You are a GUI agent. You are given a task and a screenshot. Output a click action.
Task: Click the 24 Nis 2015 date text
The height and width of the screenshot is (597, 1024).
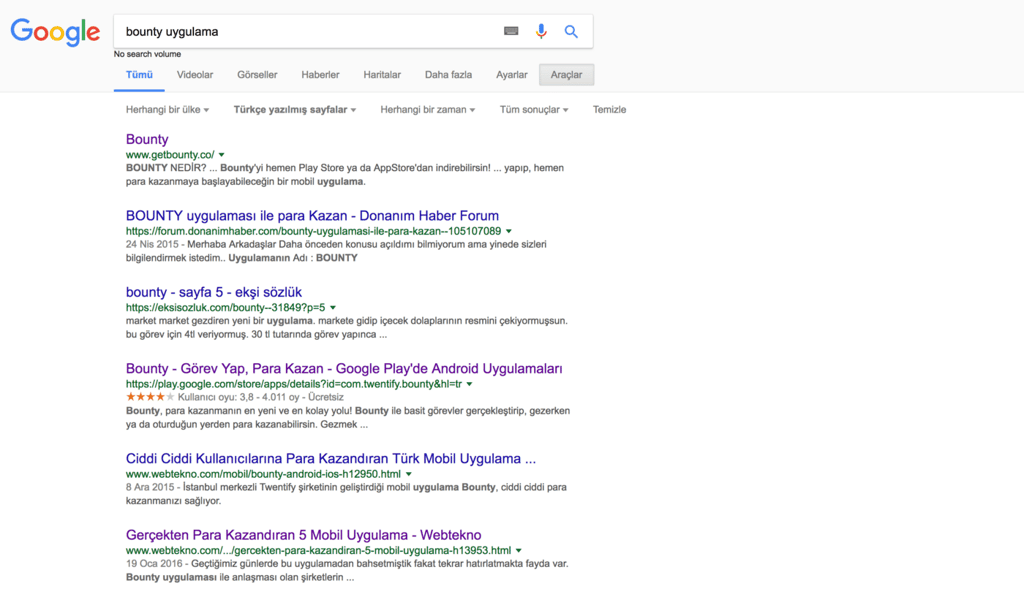click(x=152, y=244)
